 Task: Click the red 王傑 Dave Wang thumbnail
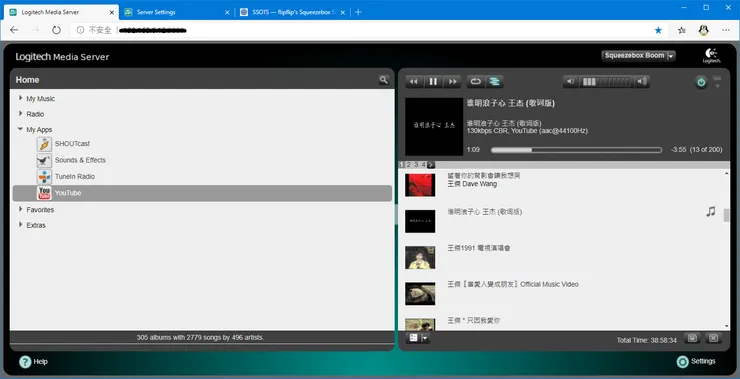[x=420, y=185]
